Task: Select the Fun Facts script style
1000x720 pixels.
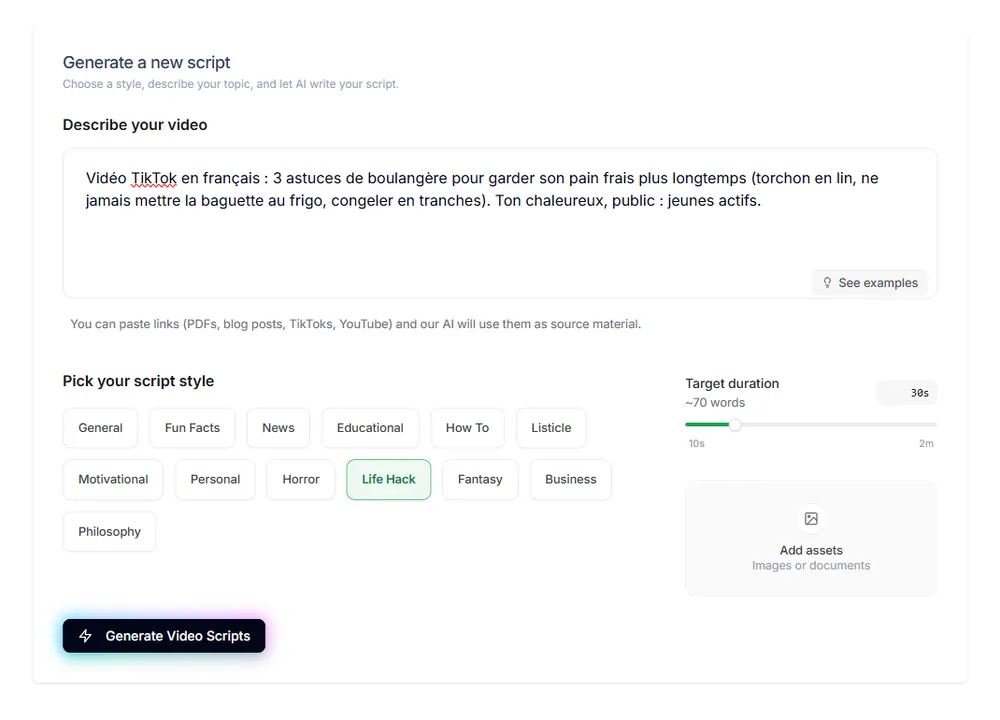Action: (x=192, y=428)
